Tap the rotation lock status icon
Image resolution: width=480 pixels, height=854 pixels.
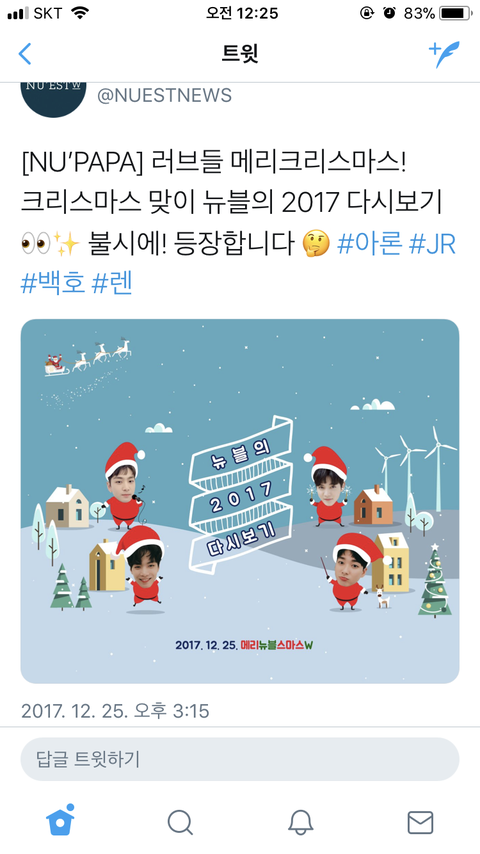pos(367,13)
